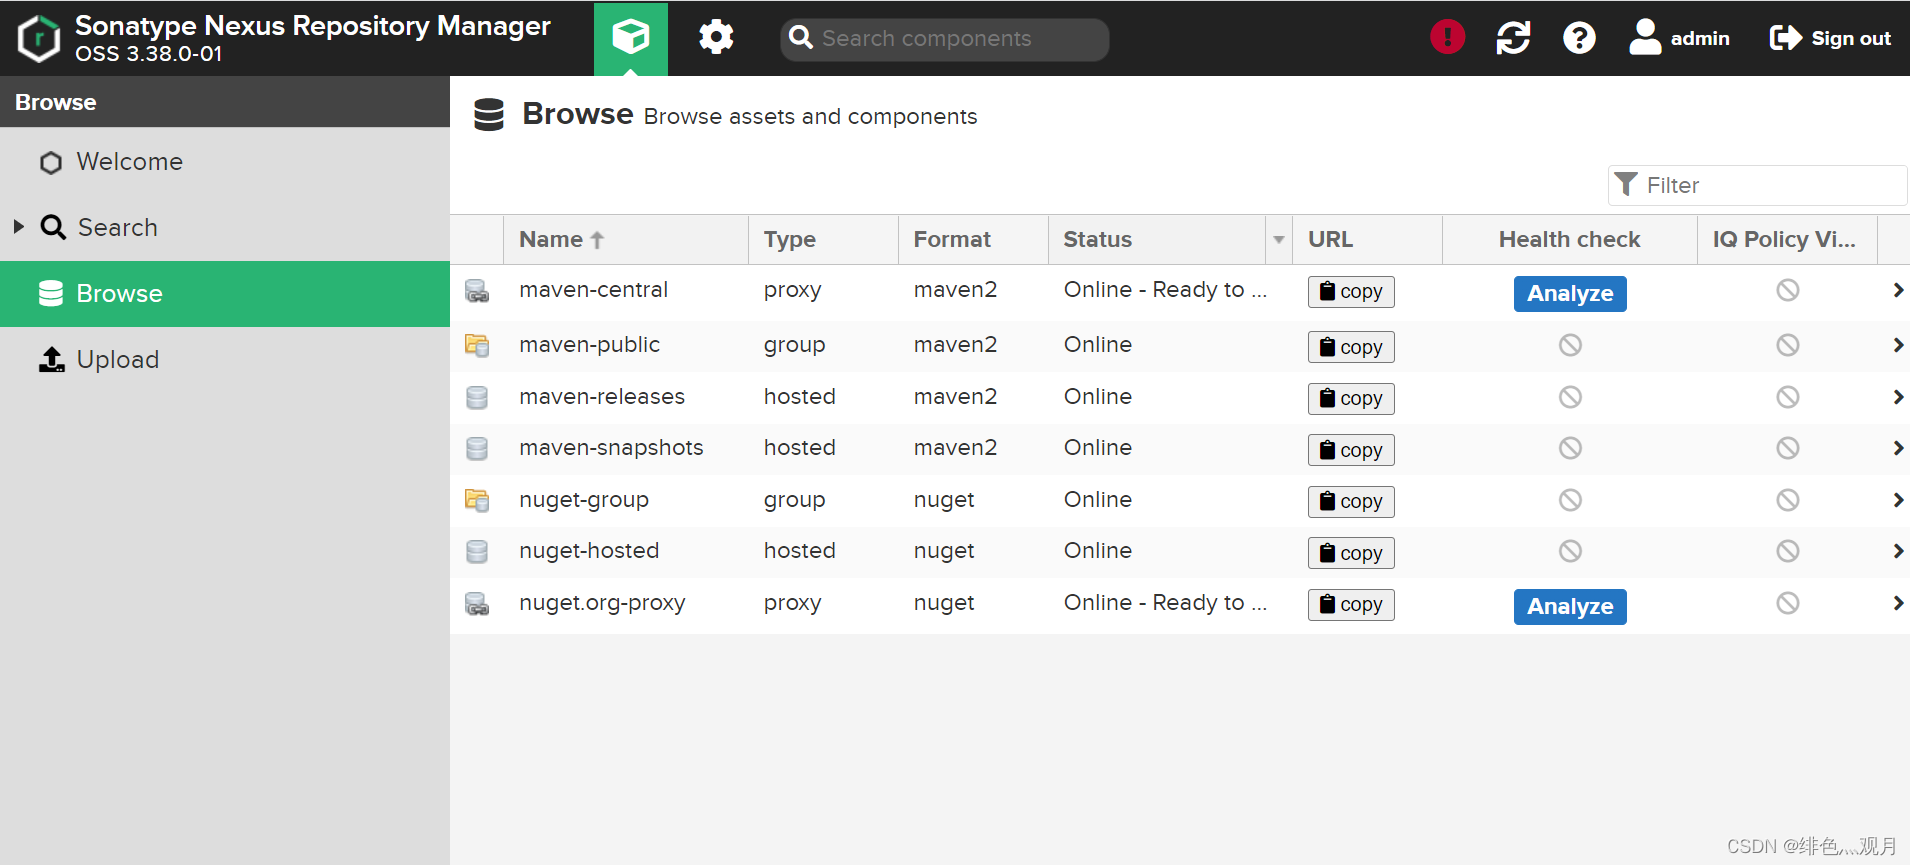Open the Status column dropdown arrow
This screenshot has height=865, width=1910.
(x=1278, y=240)
